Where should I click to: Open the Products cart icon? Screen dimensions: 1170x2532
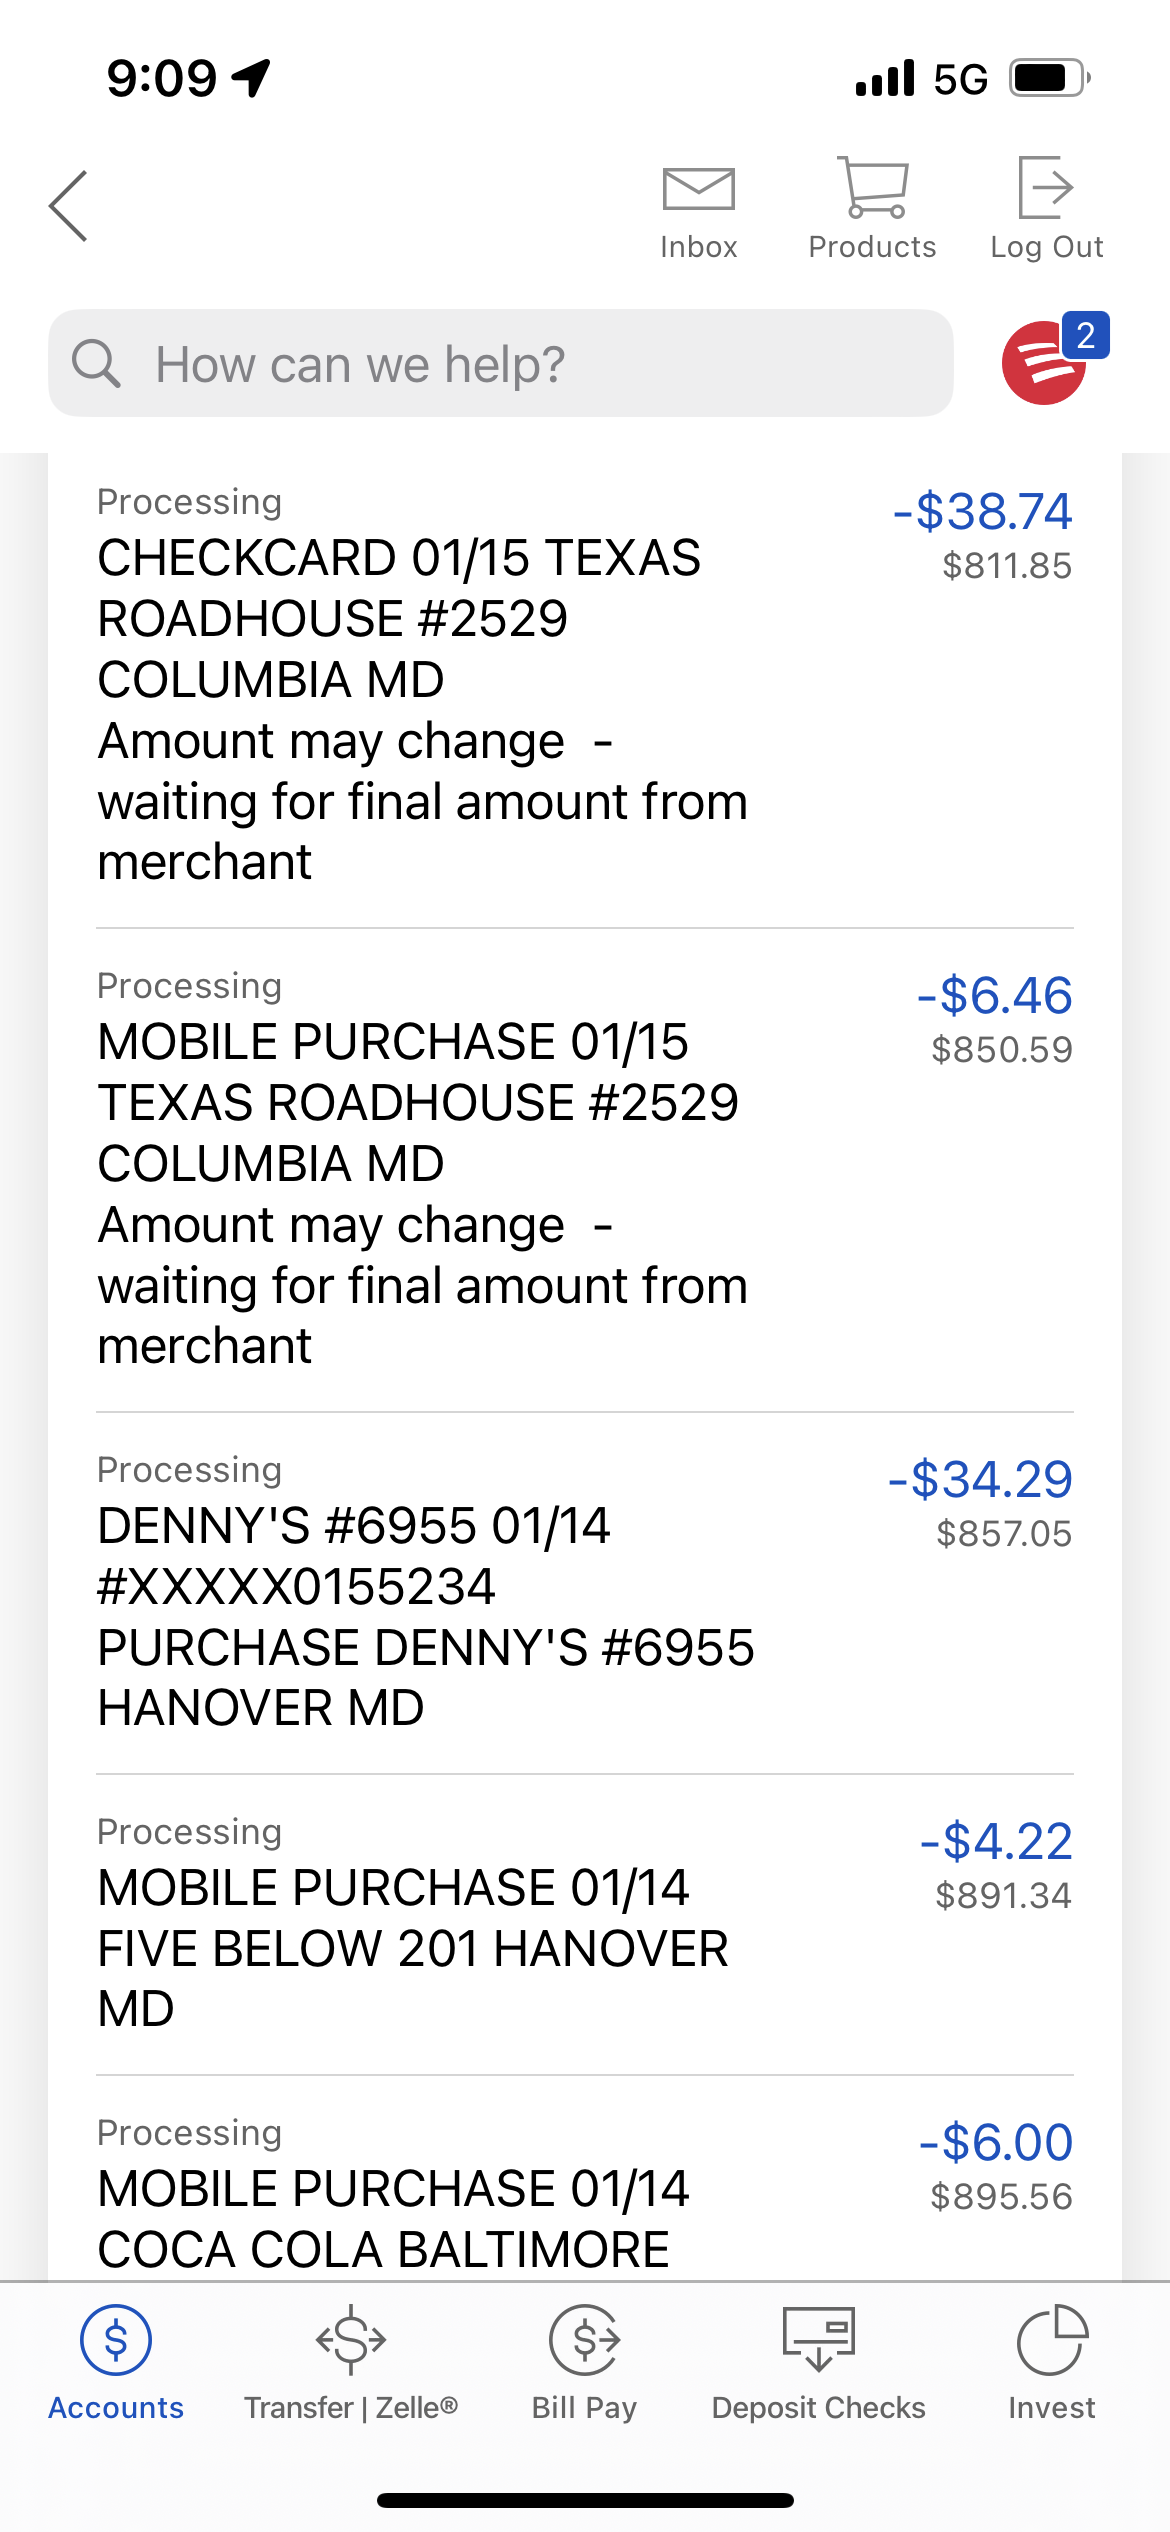(872, 188)
